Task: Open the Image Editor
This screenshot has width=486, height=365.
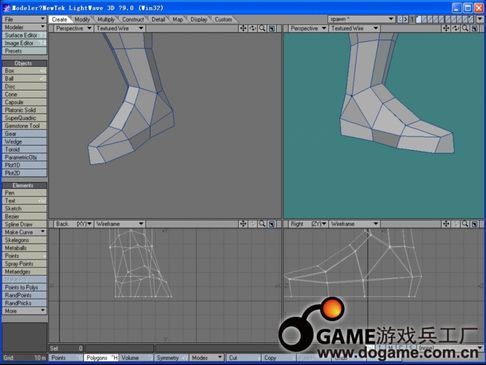Action: coord(24,43)
